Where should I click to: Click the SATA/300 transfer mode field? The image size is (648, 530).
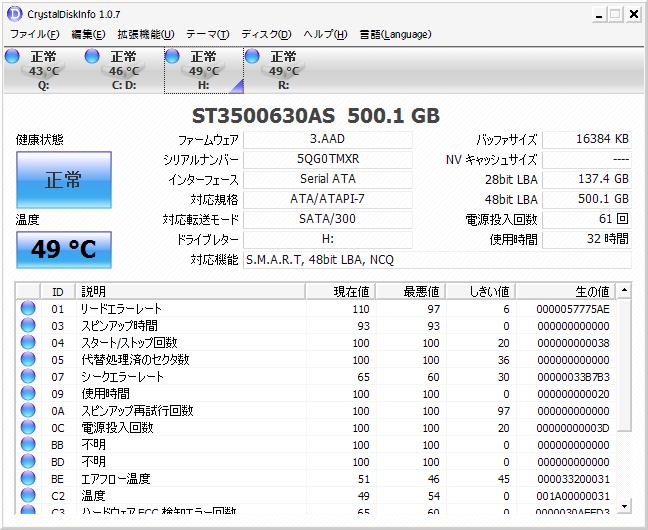point(328,219)
